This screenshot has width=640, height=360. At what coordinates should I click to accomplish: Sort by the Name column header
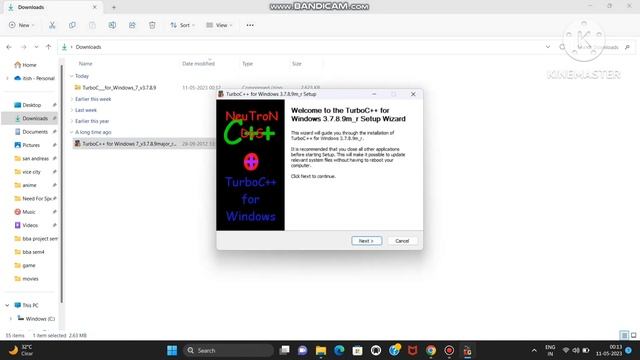coord(86,64)
